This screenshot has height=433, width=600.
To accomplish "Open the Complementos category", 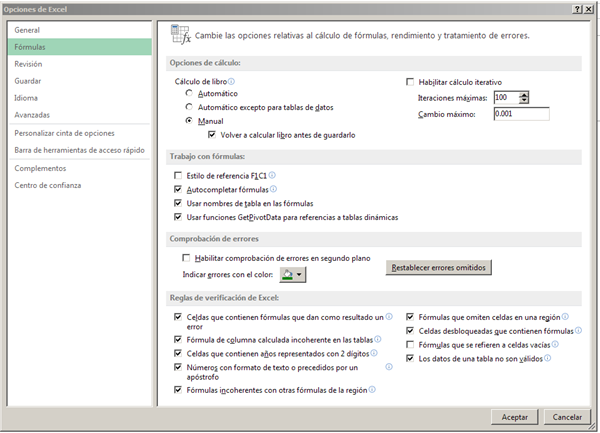I will tap(80, 168).
